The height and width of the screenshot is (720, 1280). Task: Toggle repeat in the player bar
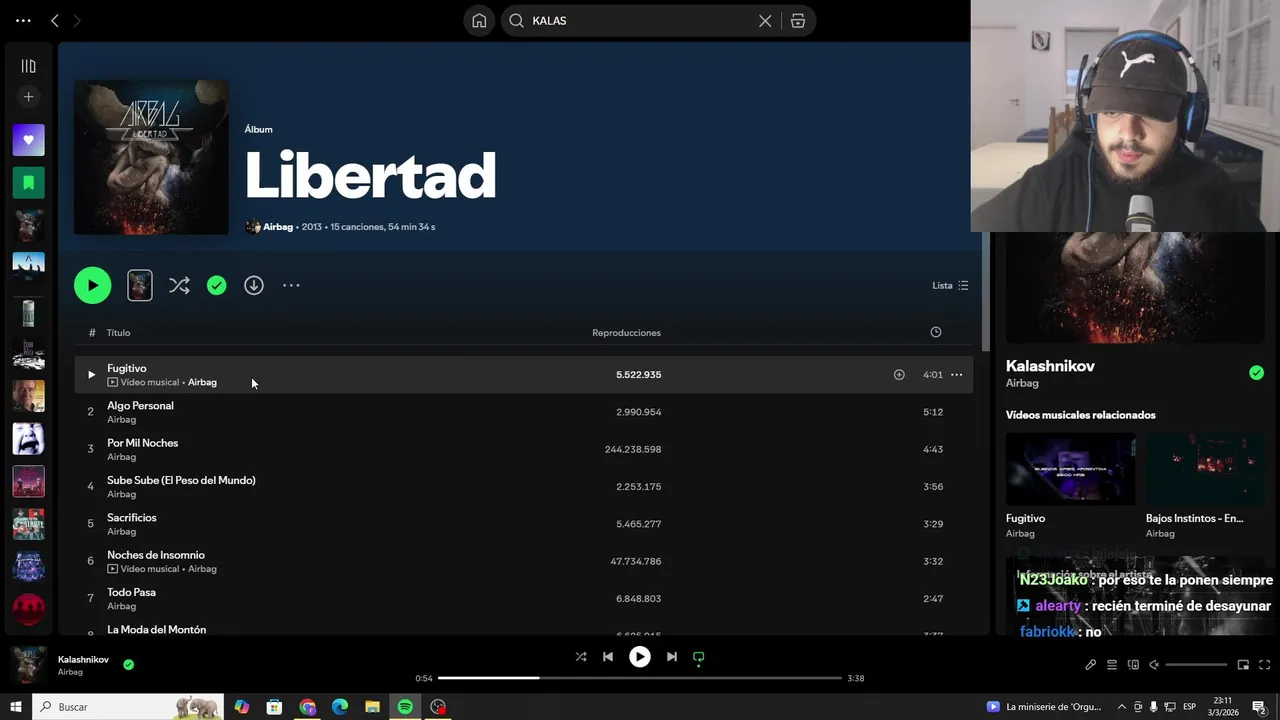click(x=699, y=657)
